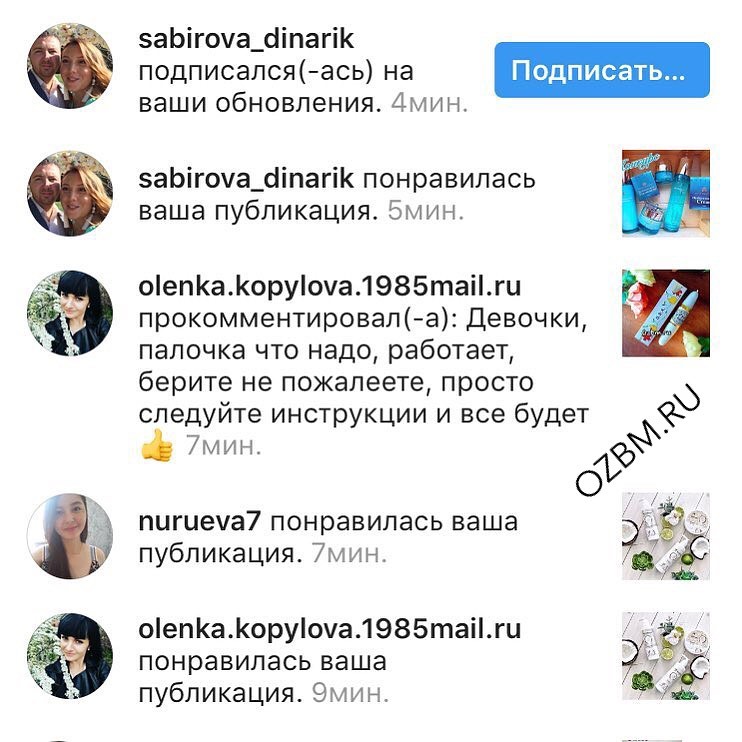This screenshot has height=742, width=742.
Task: Open sabirova_dinarik avatar in the 5мин like notification
Action: coord(70,193)
